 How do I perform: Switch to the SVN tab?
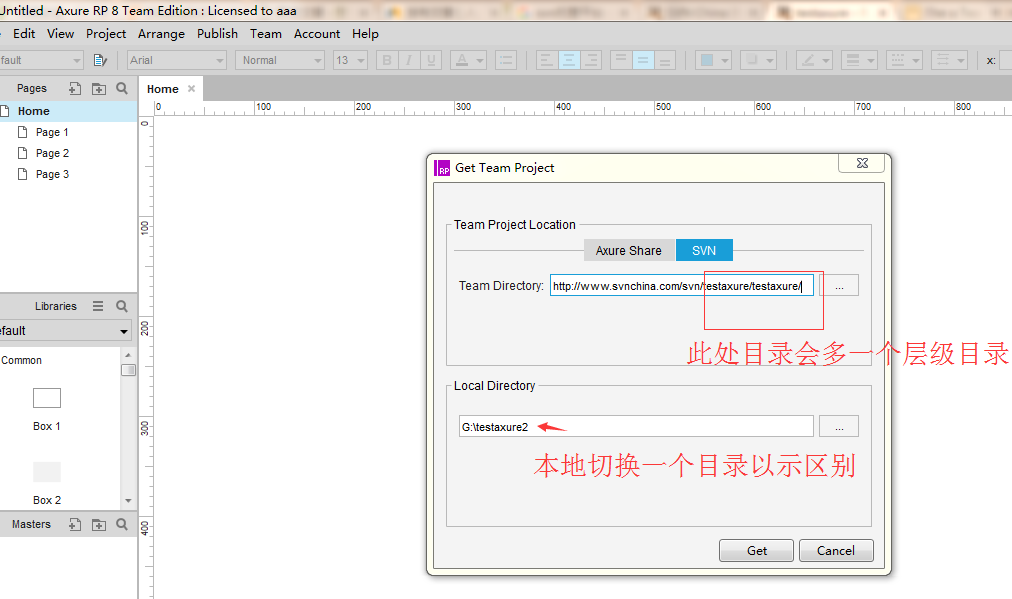(x=704, y=250)
